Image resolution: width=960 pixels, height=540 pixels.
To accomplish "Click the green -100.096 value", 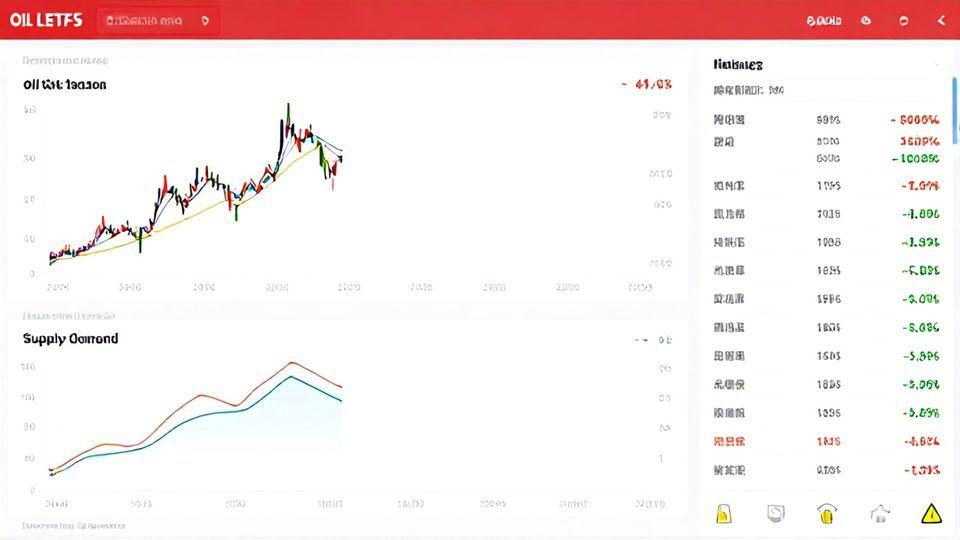I will coord(915,159).
